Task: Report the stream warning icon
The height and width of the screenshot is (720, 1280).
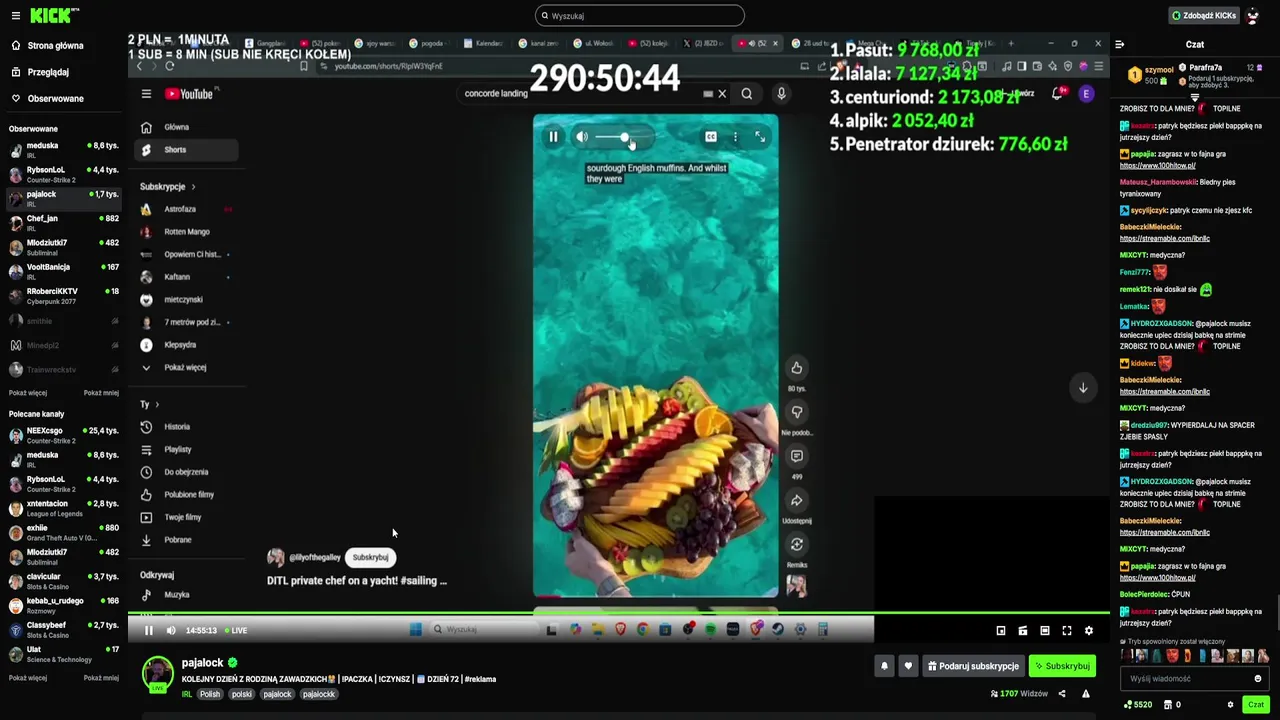Action: 1086,694
